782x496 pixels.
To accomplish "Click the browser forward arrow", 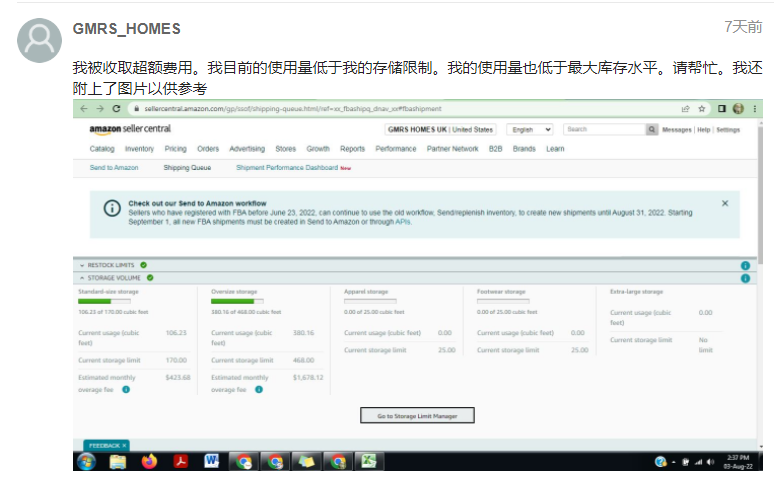I will pos(100,109).
